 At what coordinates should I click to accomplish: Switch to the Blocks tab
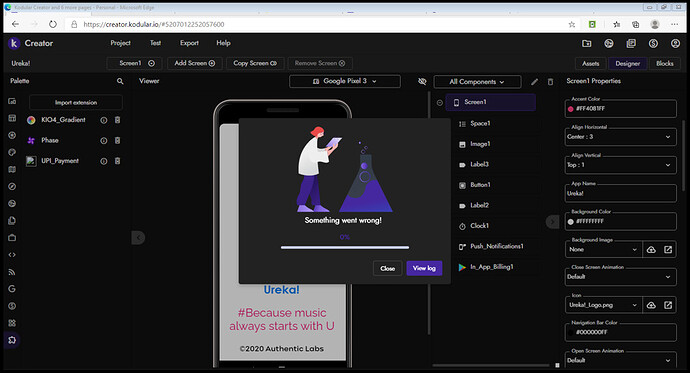[x=664, y=63]
